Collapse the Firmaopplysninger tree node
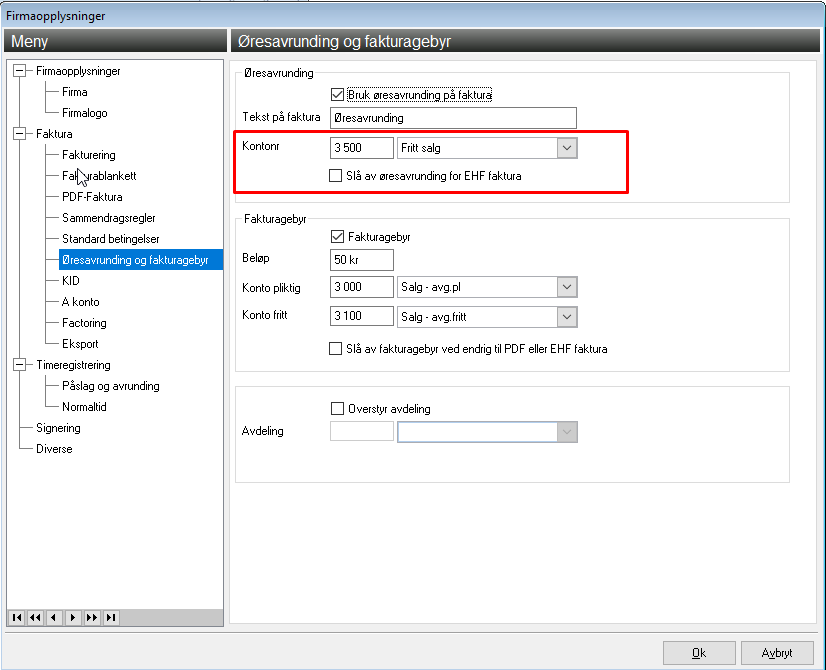 click(19, 71)
